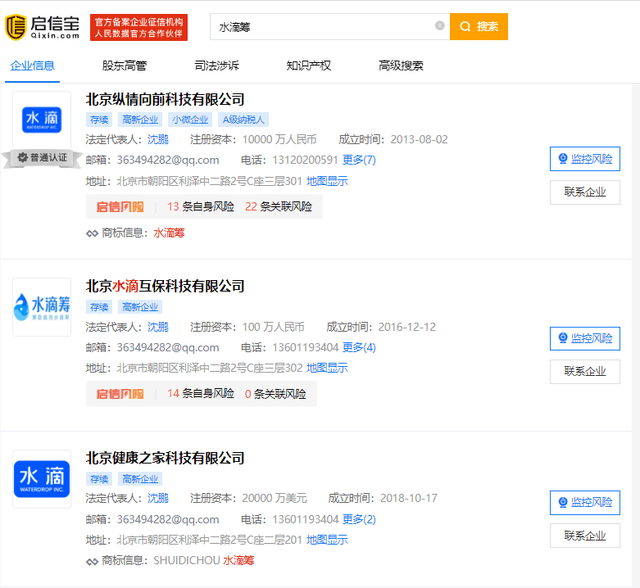Expand 更多(2) phone numbers

click(x=359, y=519)
